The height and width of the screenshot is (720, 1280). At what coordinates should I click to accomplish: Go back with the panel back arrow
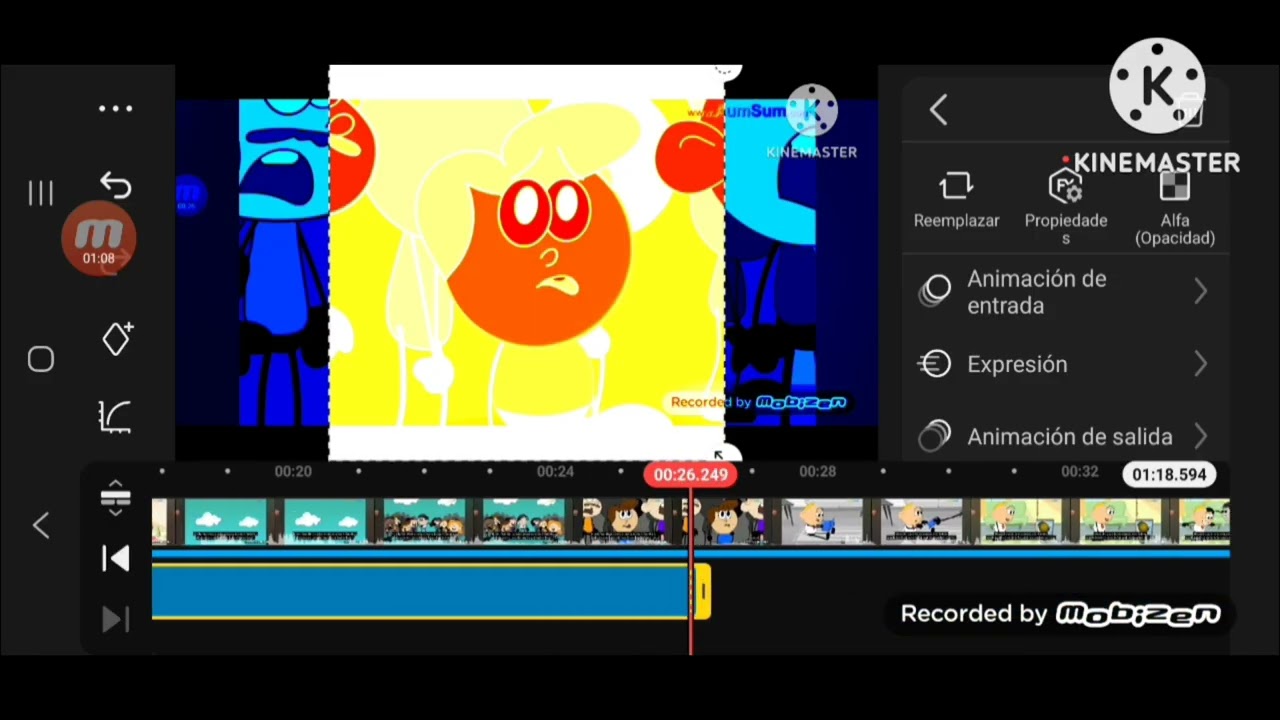938,110
